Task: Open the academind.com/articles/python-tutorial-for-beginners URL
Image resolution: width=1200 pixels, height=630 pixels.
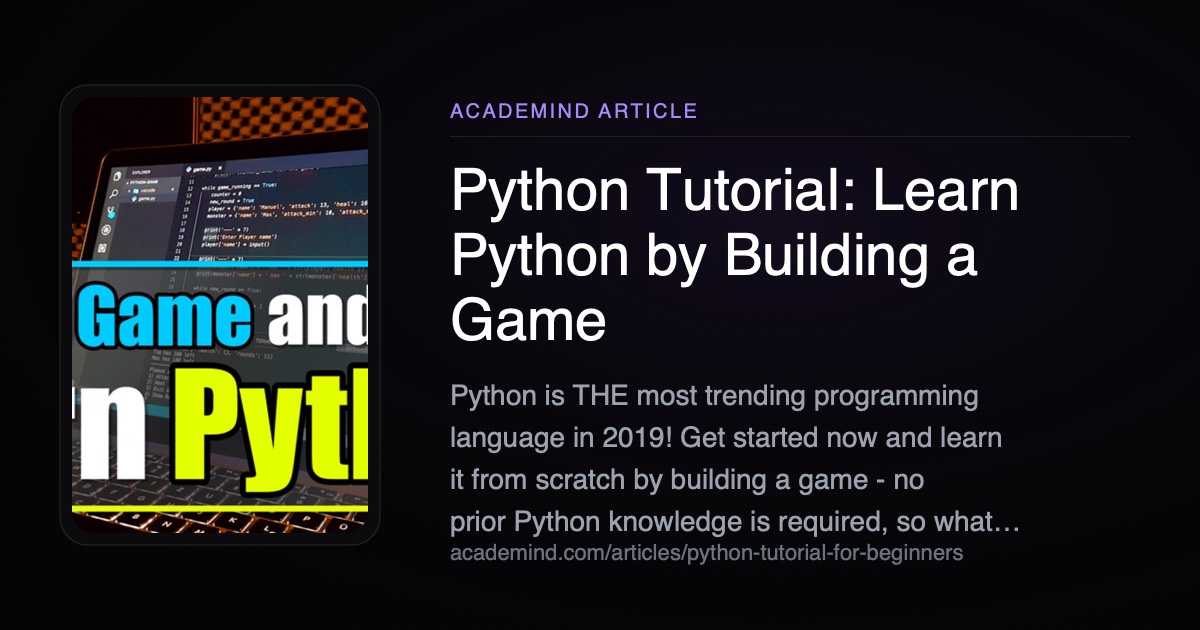Action: [706, 553]
